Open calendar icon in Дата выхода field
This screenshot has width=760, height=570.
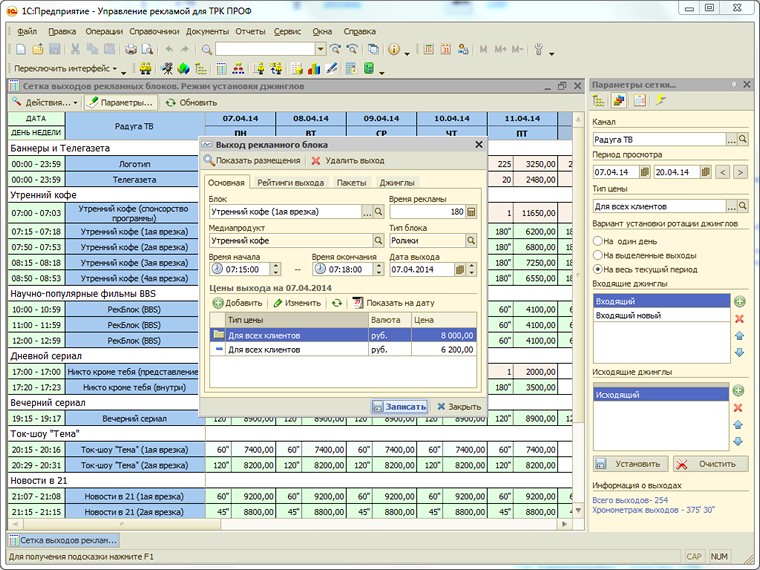[460, 269]
